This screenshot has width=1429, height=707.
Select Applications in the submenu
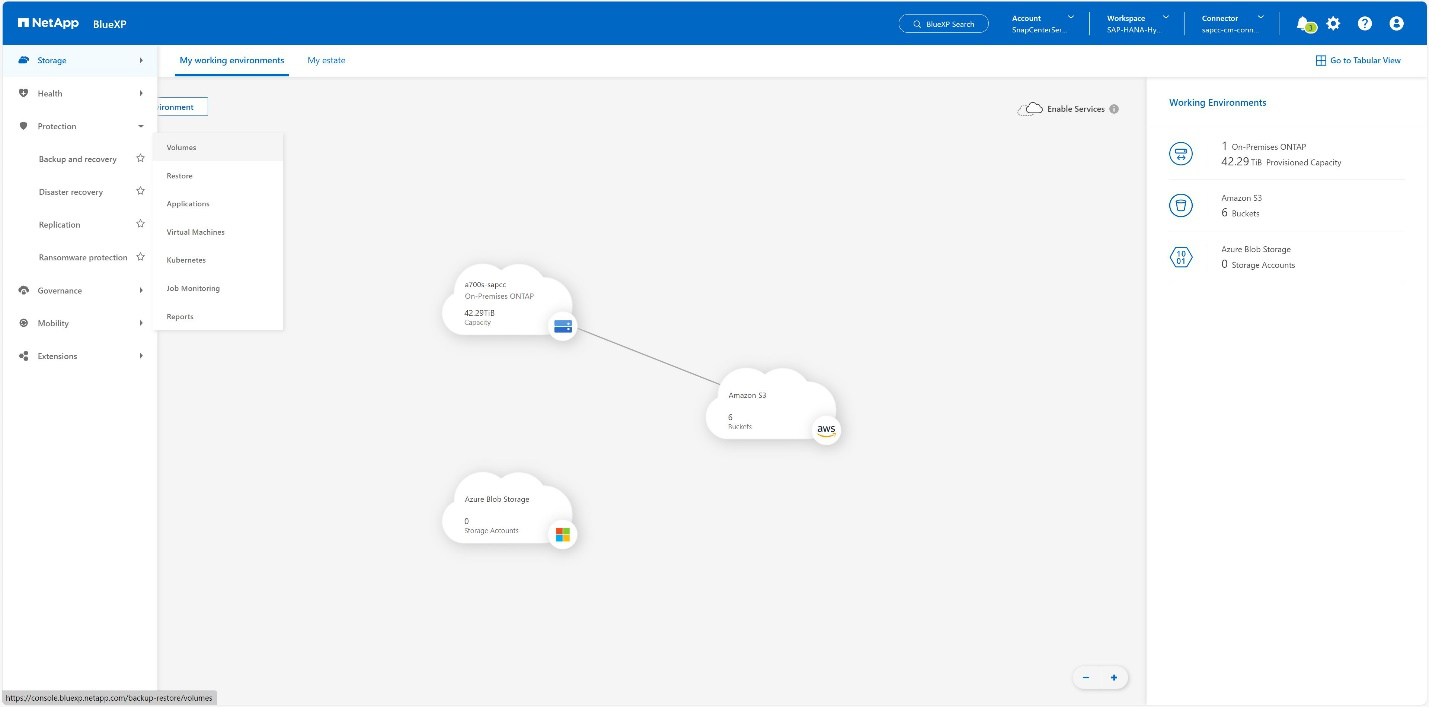218,204
